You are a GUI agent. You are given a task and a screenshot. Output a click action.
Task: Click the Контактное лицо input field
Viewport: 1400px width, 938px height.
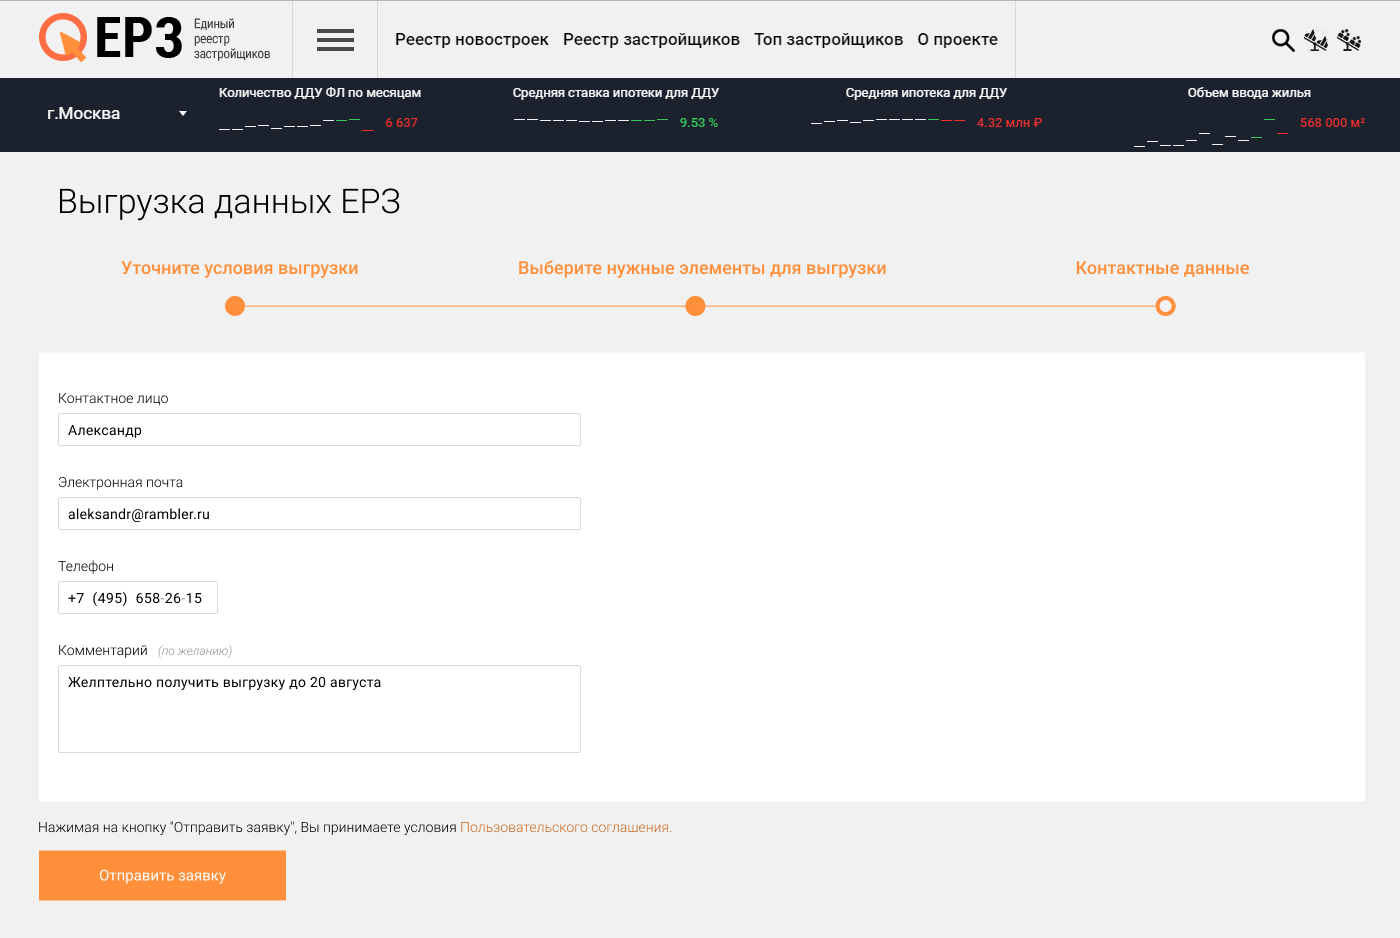319,430
